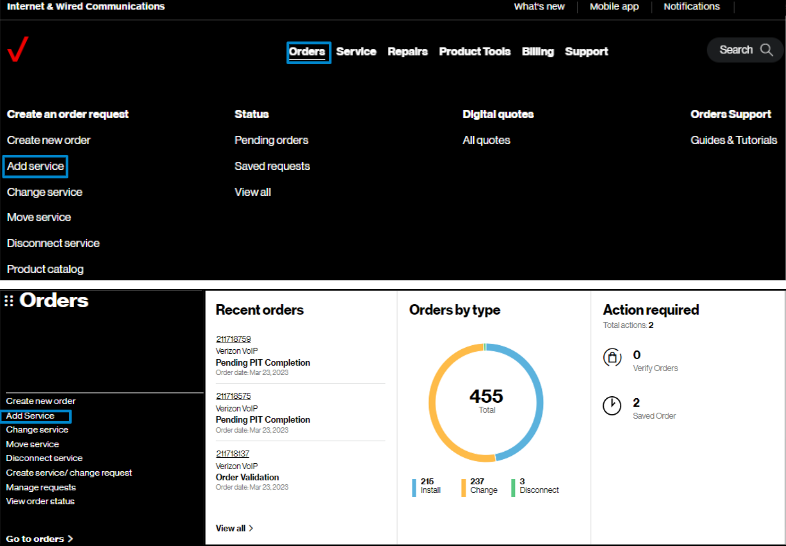The width and height of the screenshot is (786, 546).
Task: Click the Search magnifier icon
Action: [766, 50]
